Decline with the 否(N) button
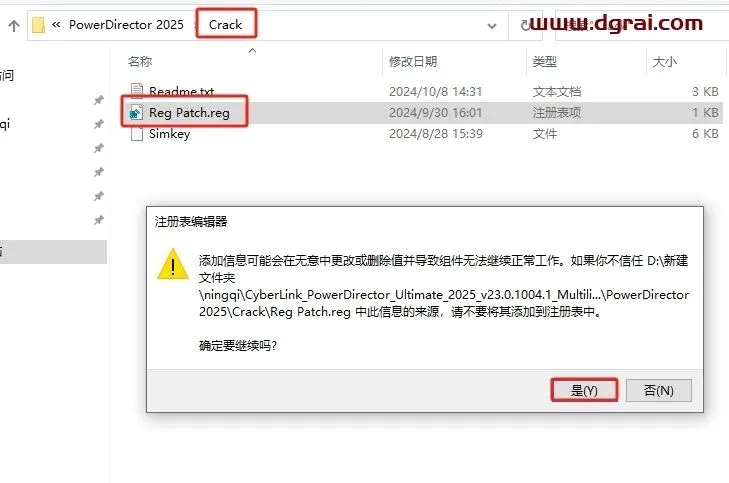The image size is (729, 483). click(658, 390)
